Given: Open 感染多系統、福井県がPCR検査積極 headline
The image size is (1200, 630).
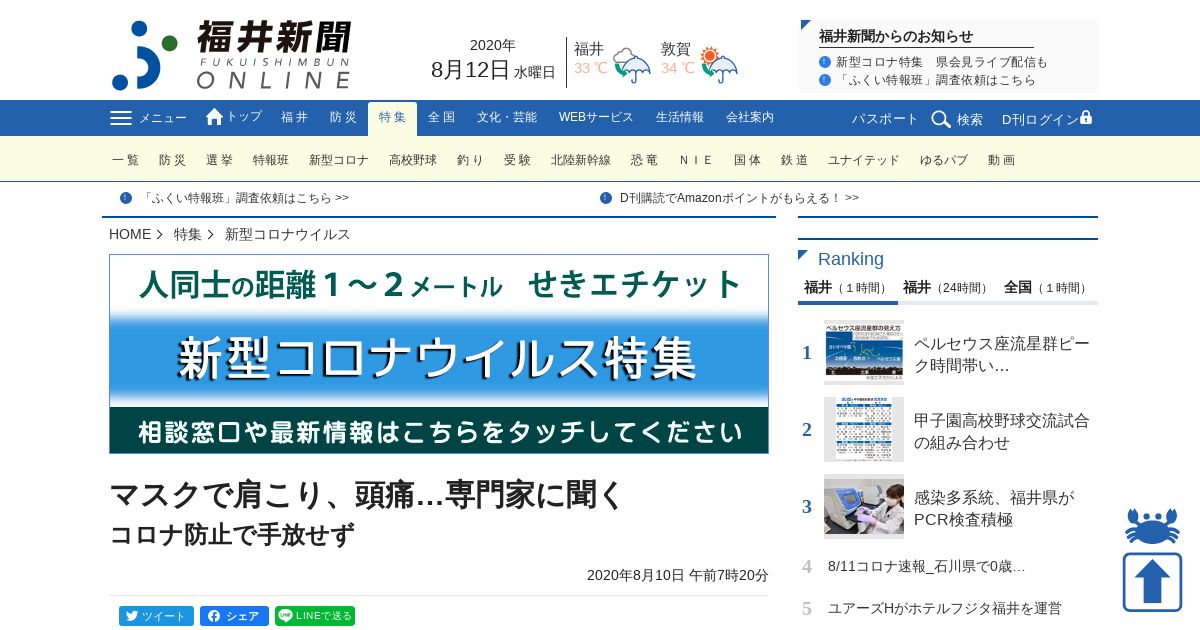Looking at the screenshot, I should coord(994,508).
